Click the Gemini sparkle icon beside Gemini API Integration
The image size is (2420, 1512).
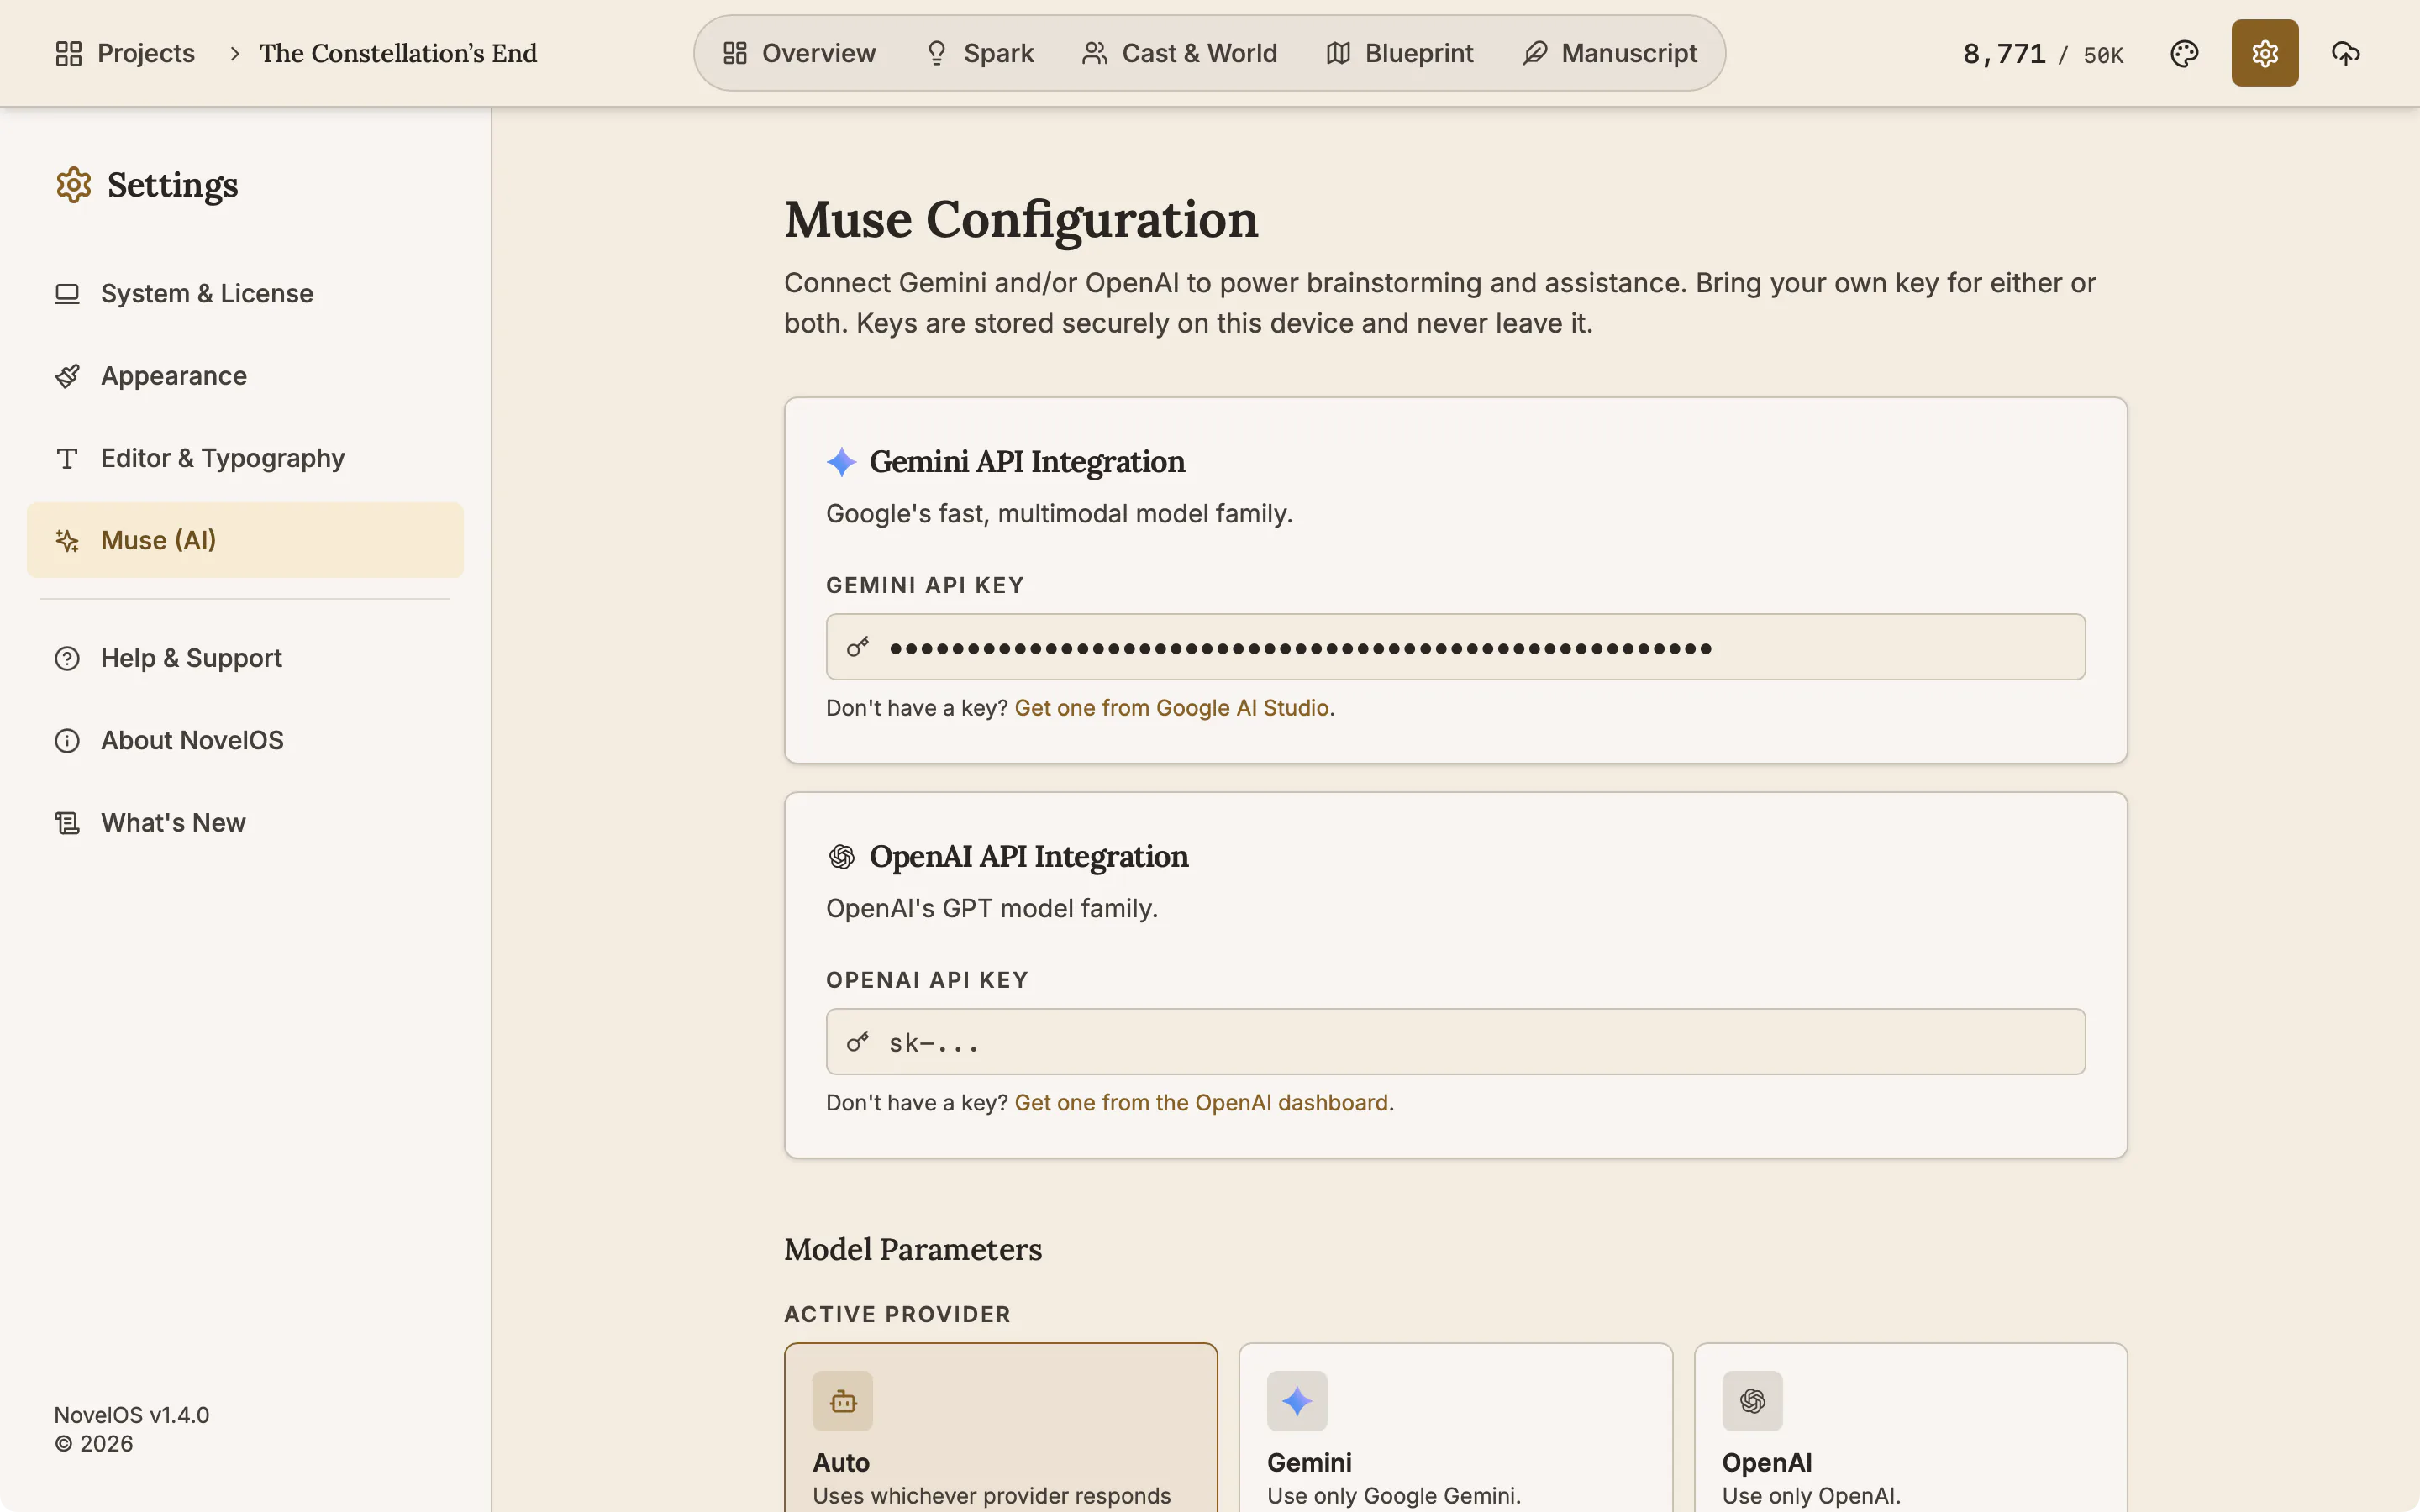pos(841,462)
